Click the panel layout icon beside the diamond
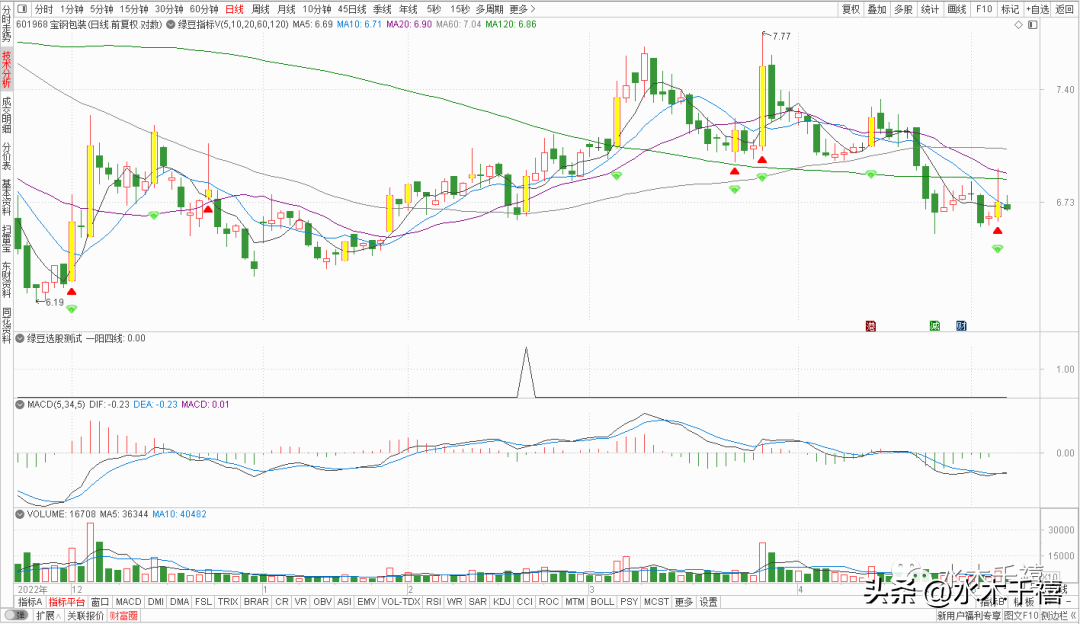This screenshot has width=1080, height=624. (1032, 25)
